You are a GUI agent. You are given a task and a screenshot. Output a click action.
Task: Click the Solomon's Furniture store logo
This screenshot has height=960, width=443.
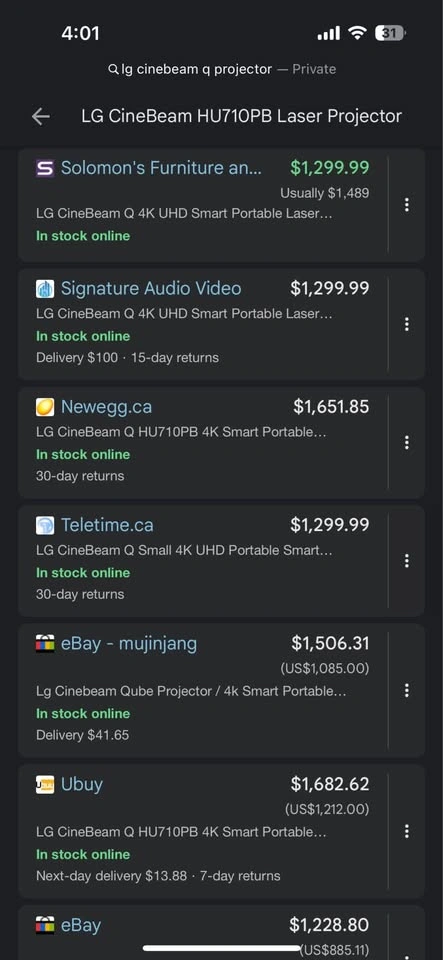click(45, 168)
